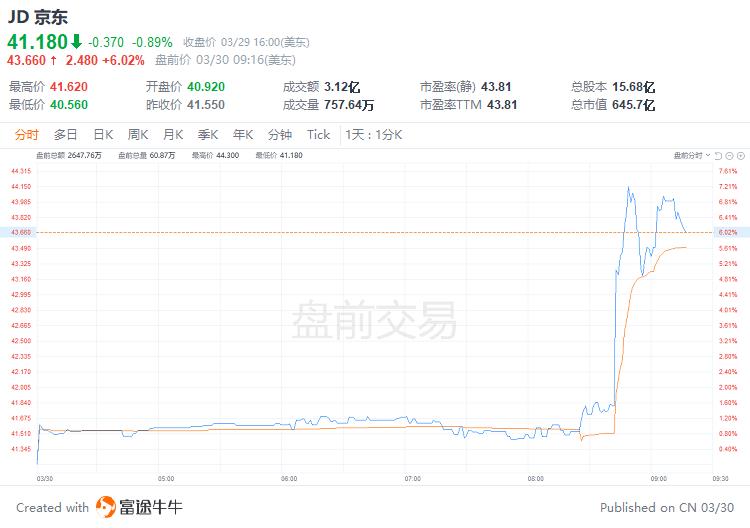Click the 1天 : 1分K option
The height and width of the screenshot is (528, 750).
click(x=374, y=135)
